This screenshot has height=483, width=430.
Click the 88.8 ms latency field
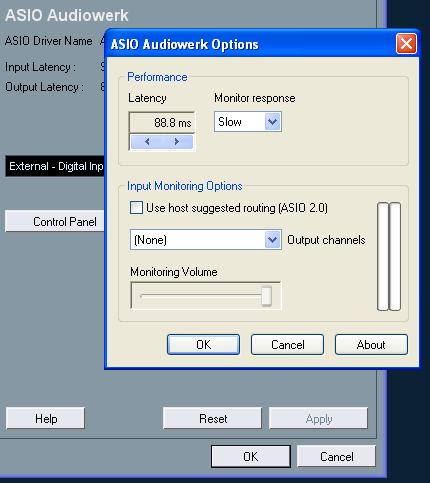(162, 123)
